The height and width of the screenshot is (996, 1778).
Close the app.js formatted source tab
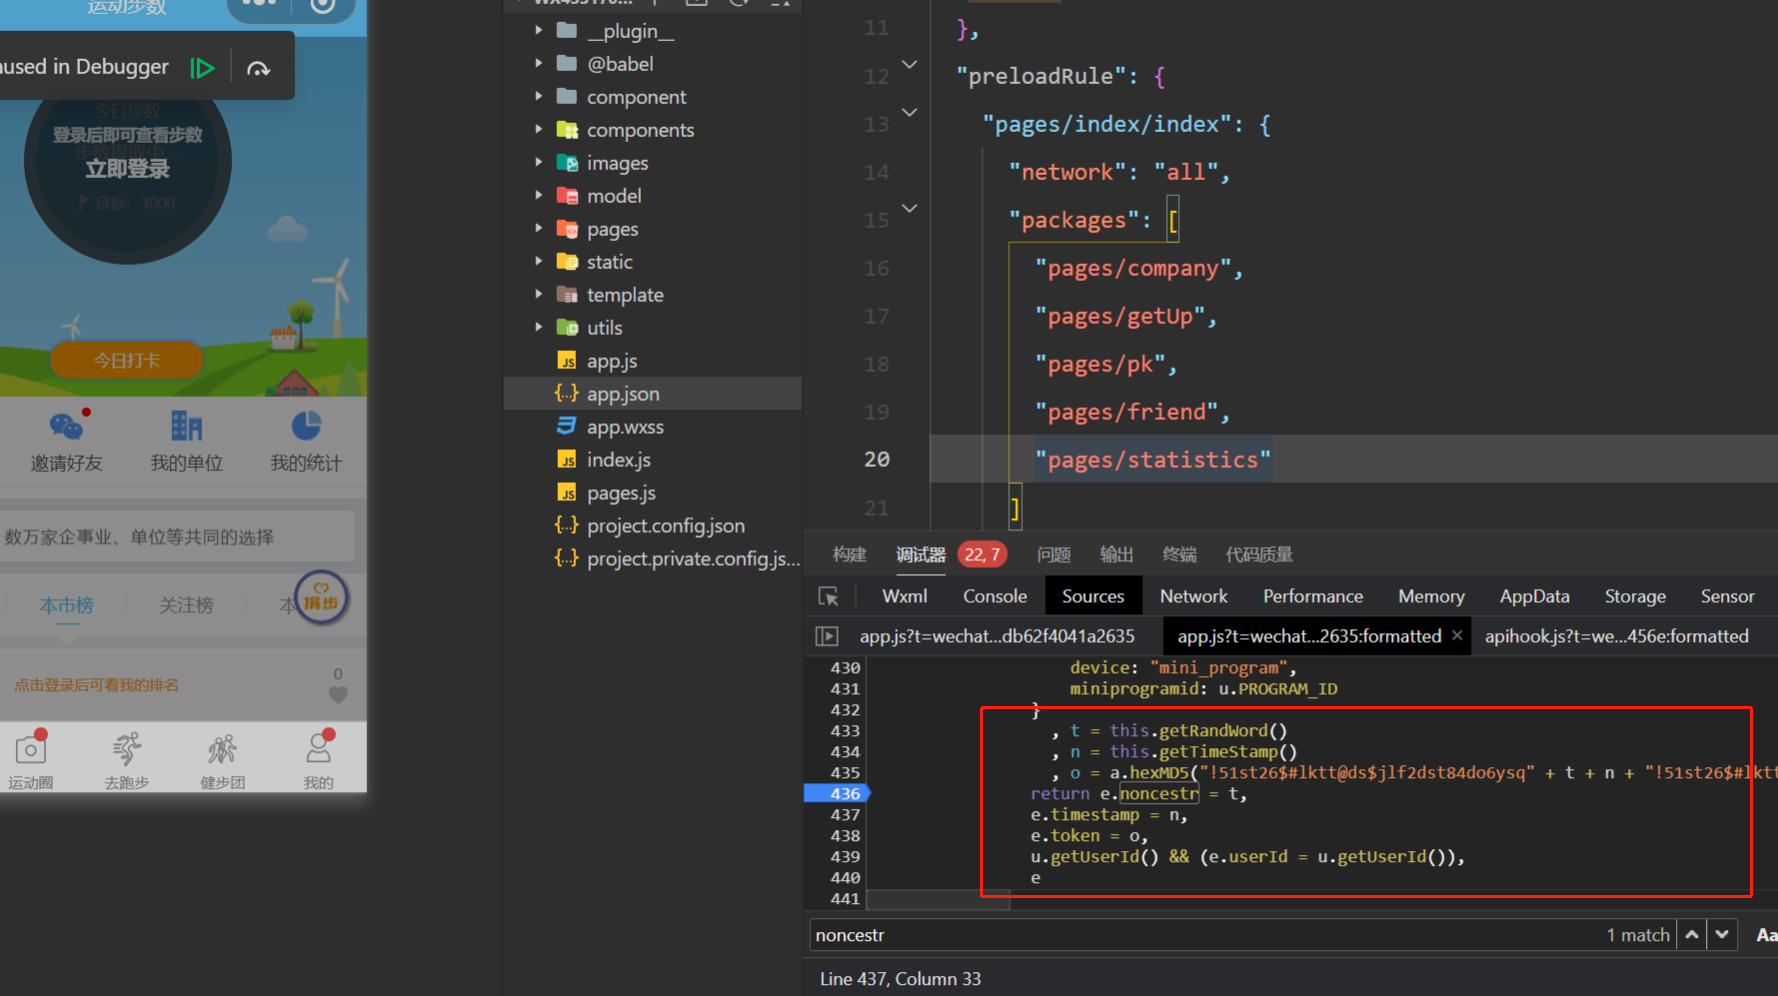click(x=1457, y=636)
